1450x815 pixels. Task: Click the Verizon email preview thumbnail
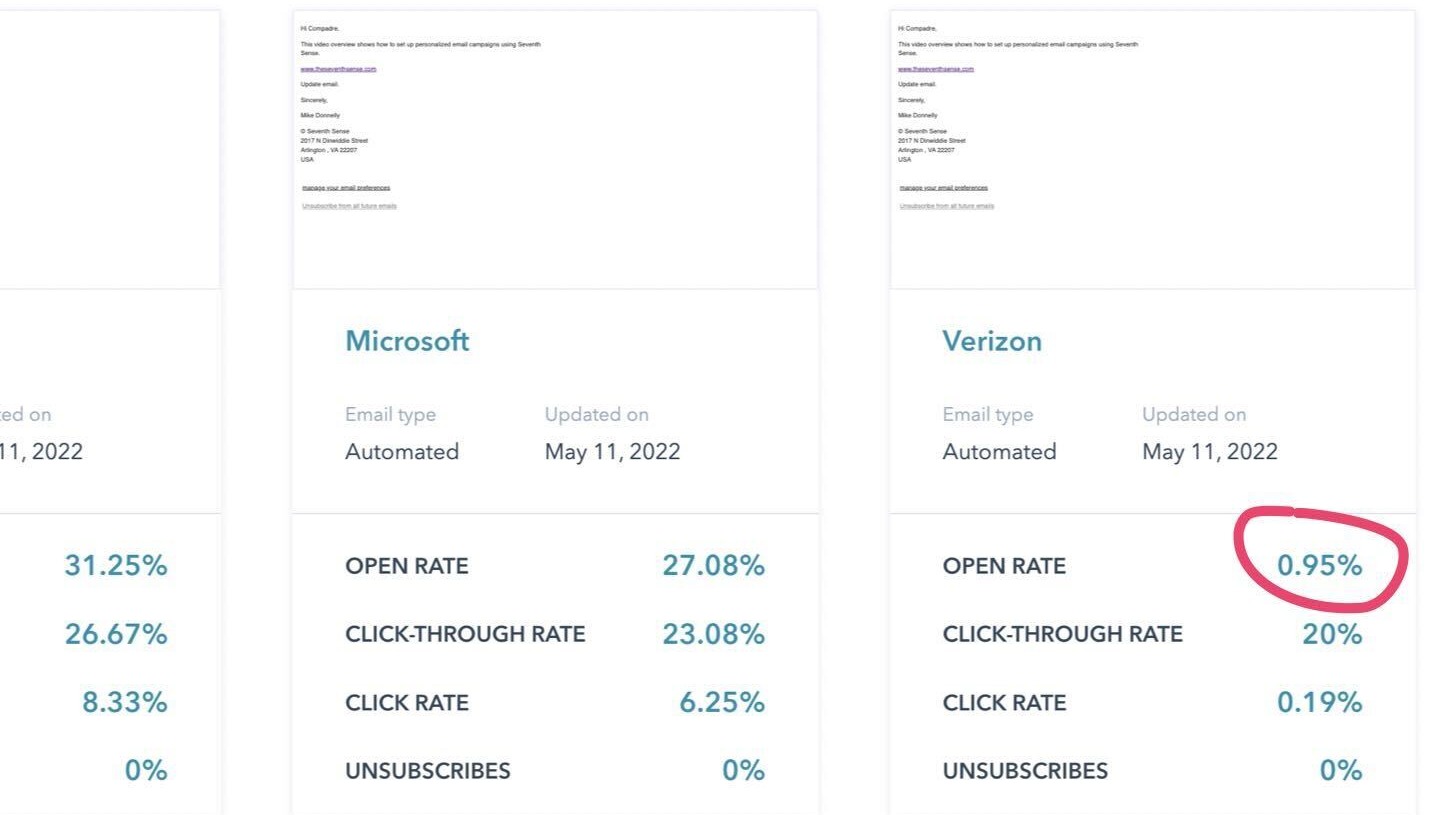coord(1152,150)
